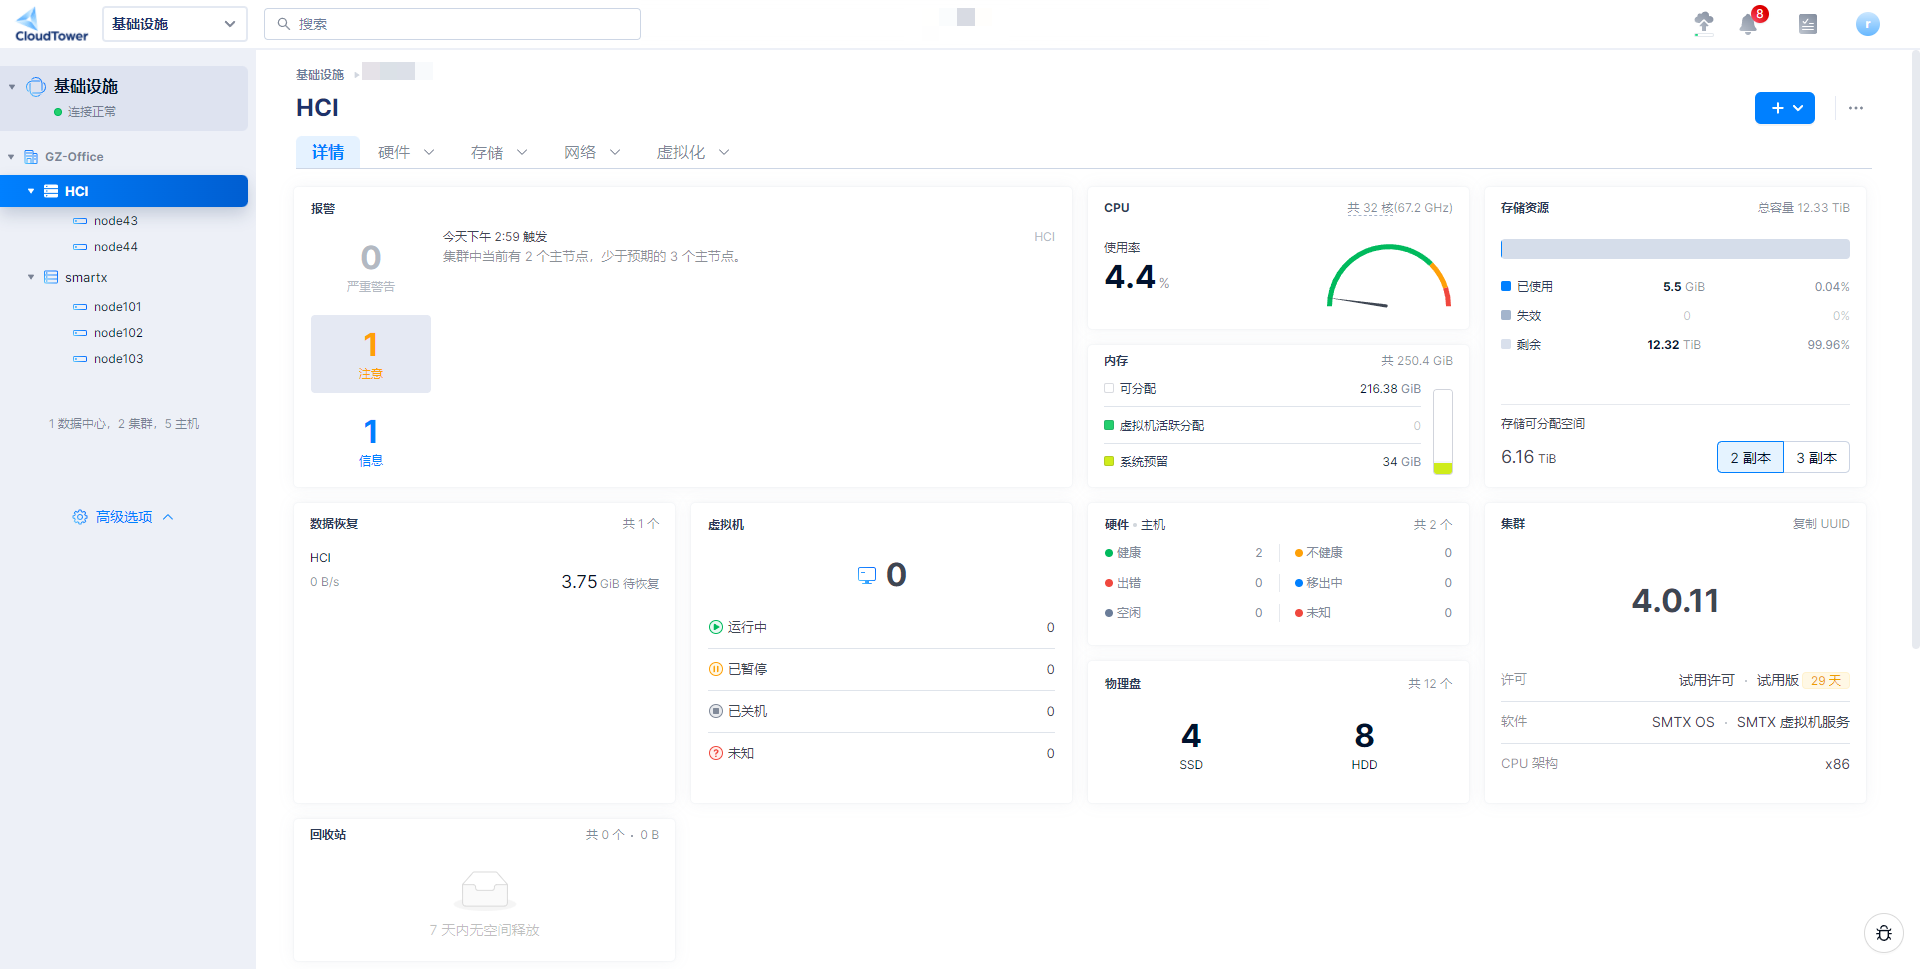
Task: Collapse the GZ-Office tree arrow
Action: 11,157
